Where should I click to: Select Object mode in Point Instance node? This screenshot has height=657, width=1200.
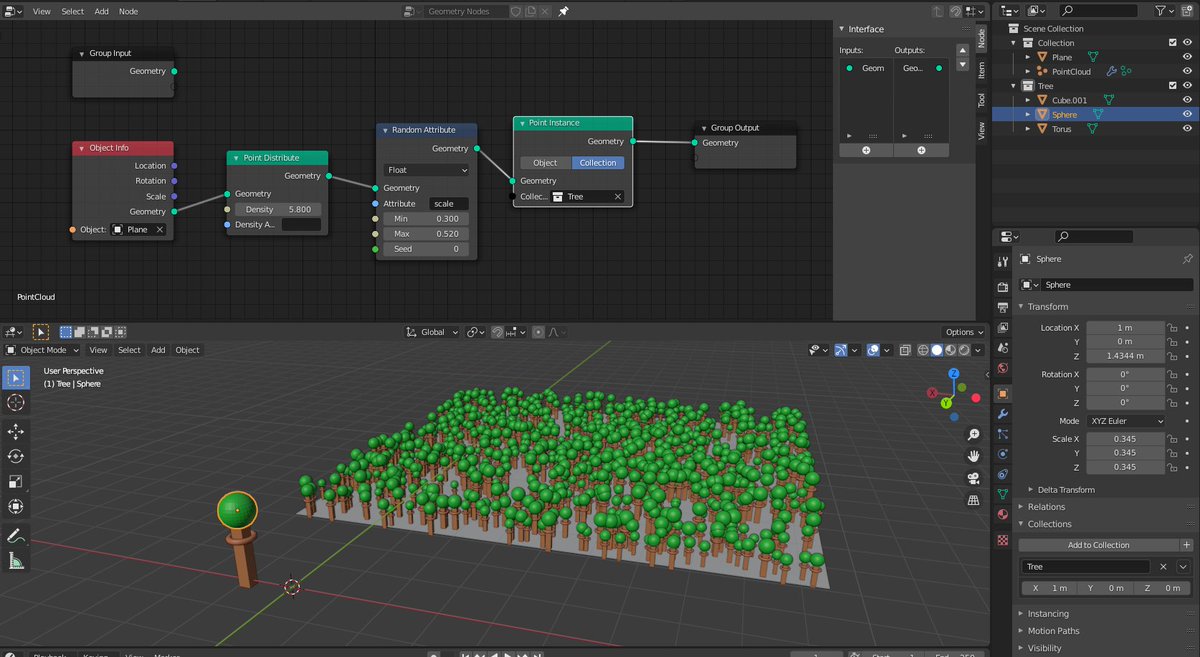click(545, 163)
